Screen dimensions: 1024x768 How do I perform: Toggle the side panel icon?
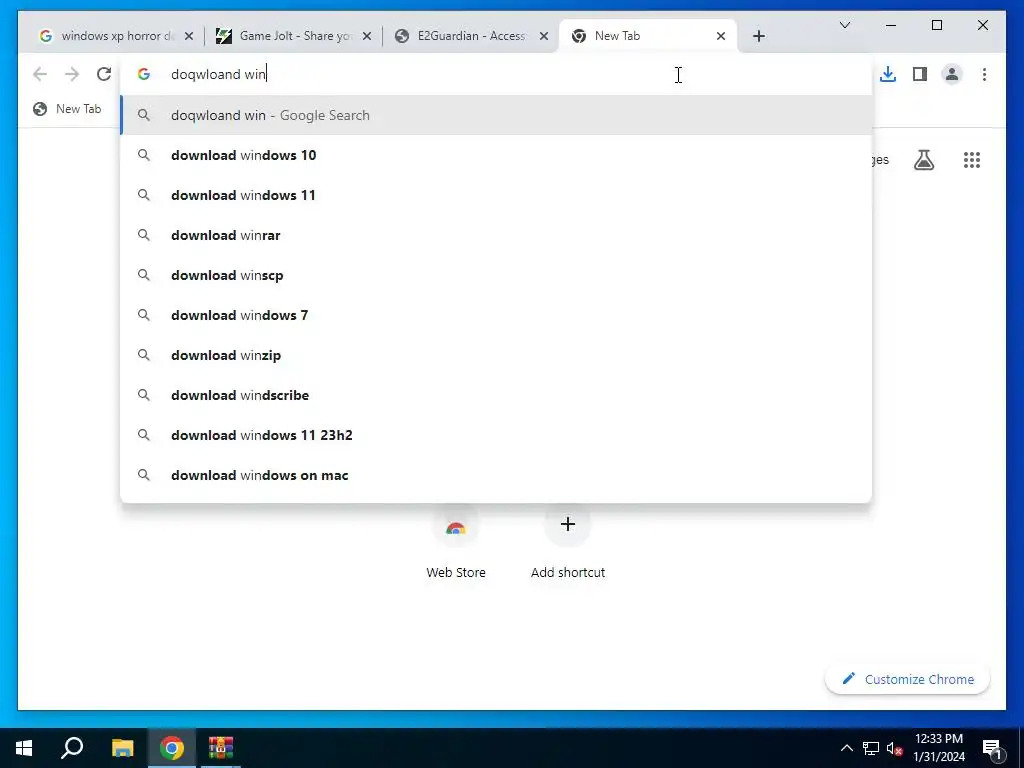click(x=920, y=74)
